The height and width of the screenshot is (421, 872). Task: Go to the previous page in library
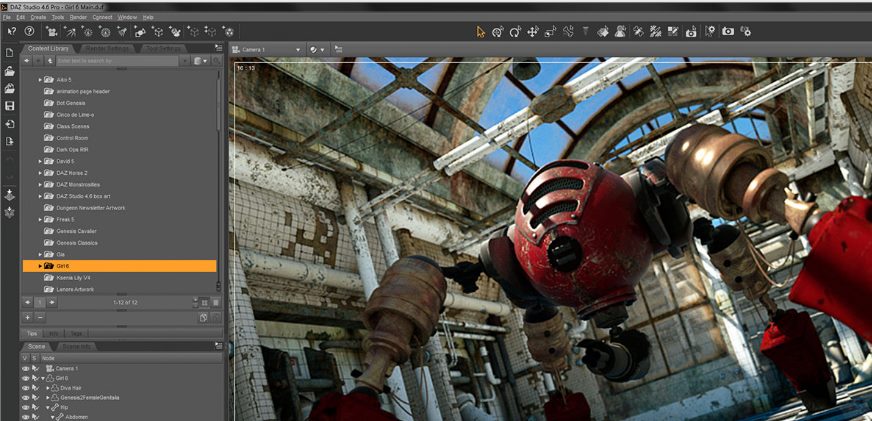click(x=27, y=302)
